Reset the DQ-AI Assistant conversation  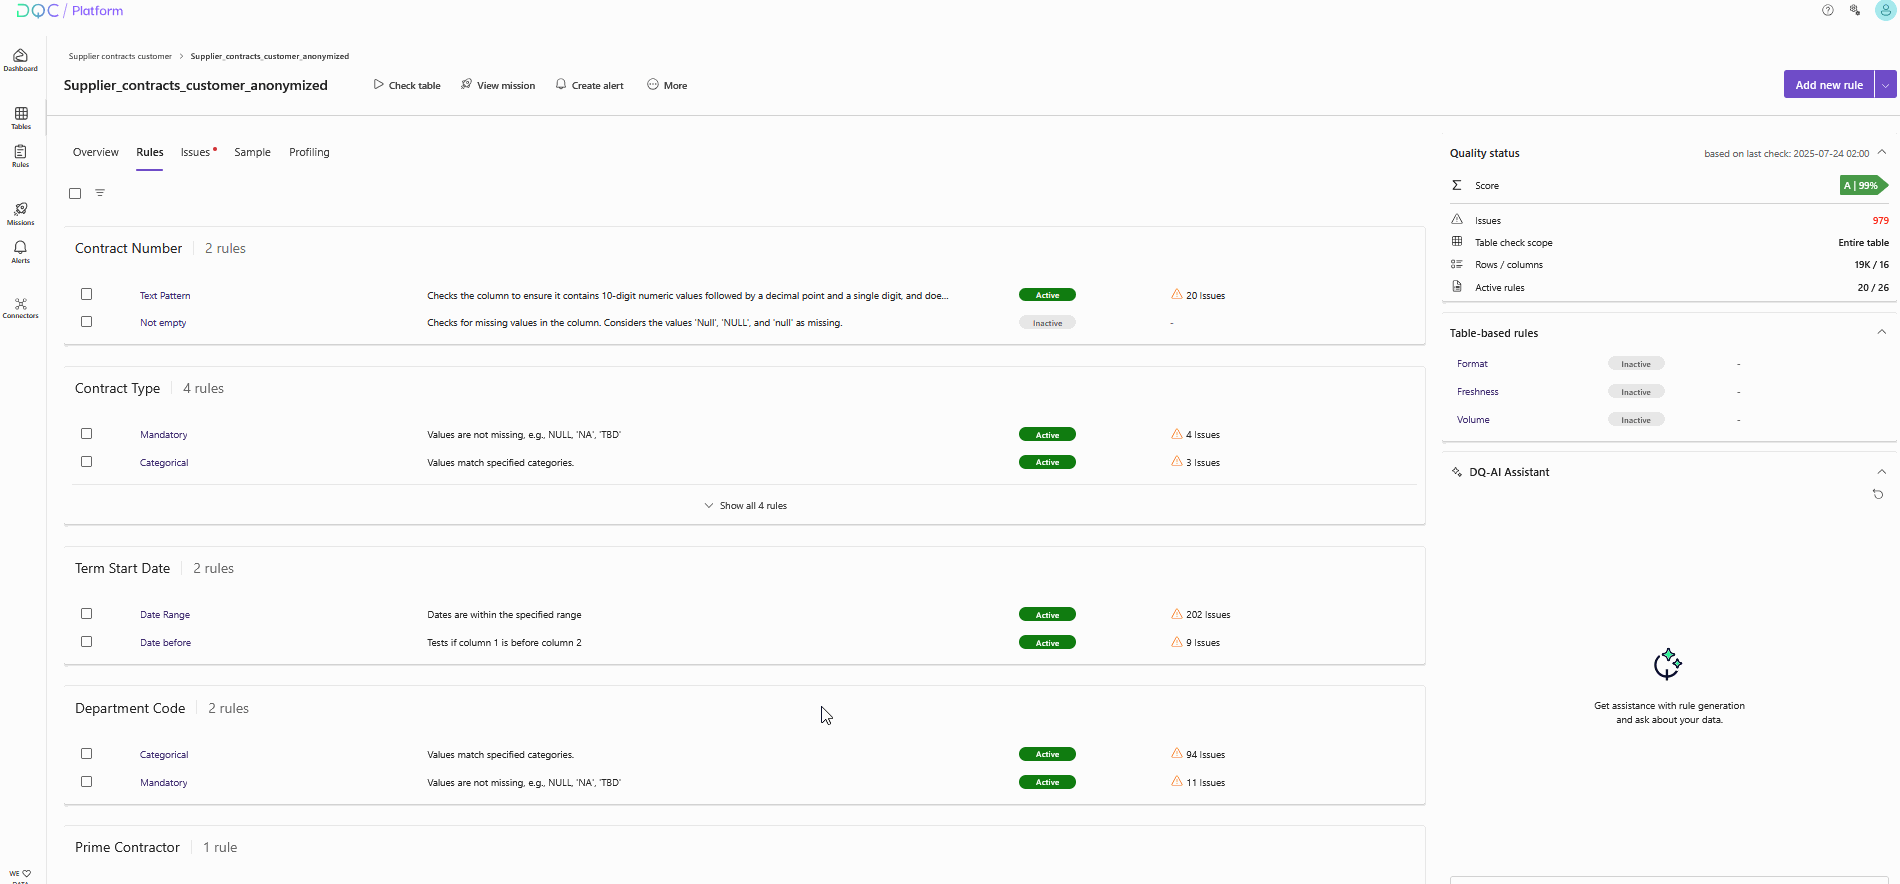1878,494
